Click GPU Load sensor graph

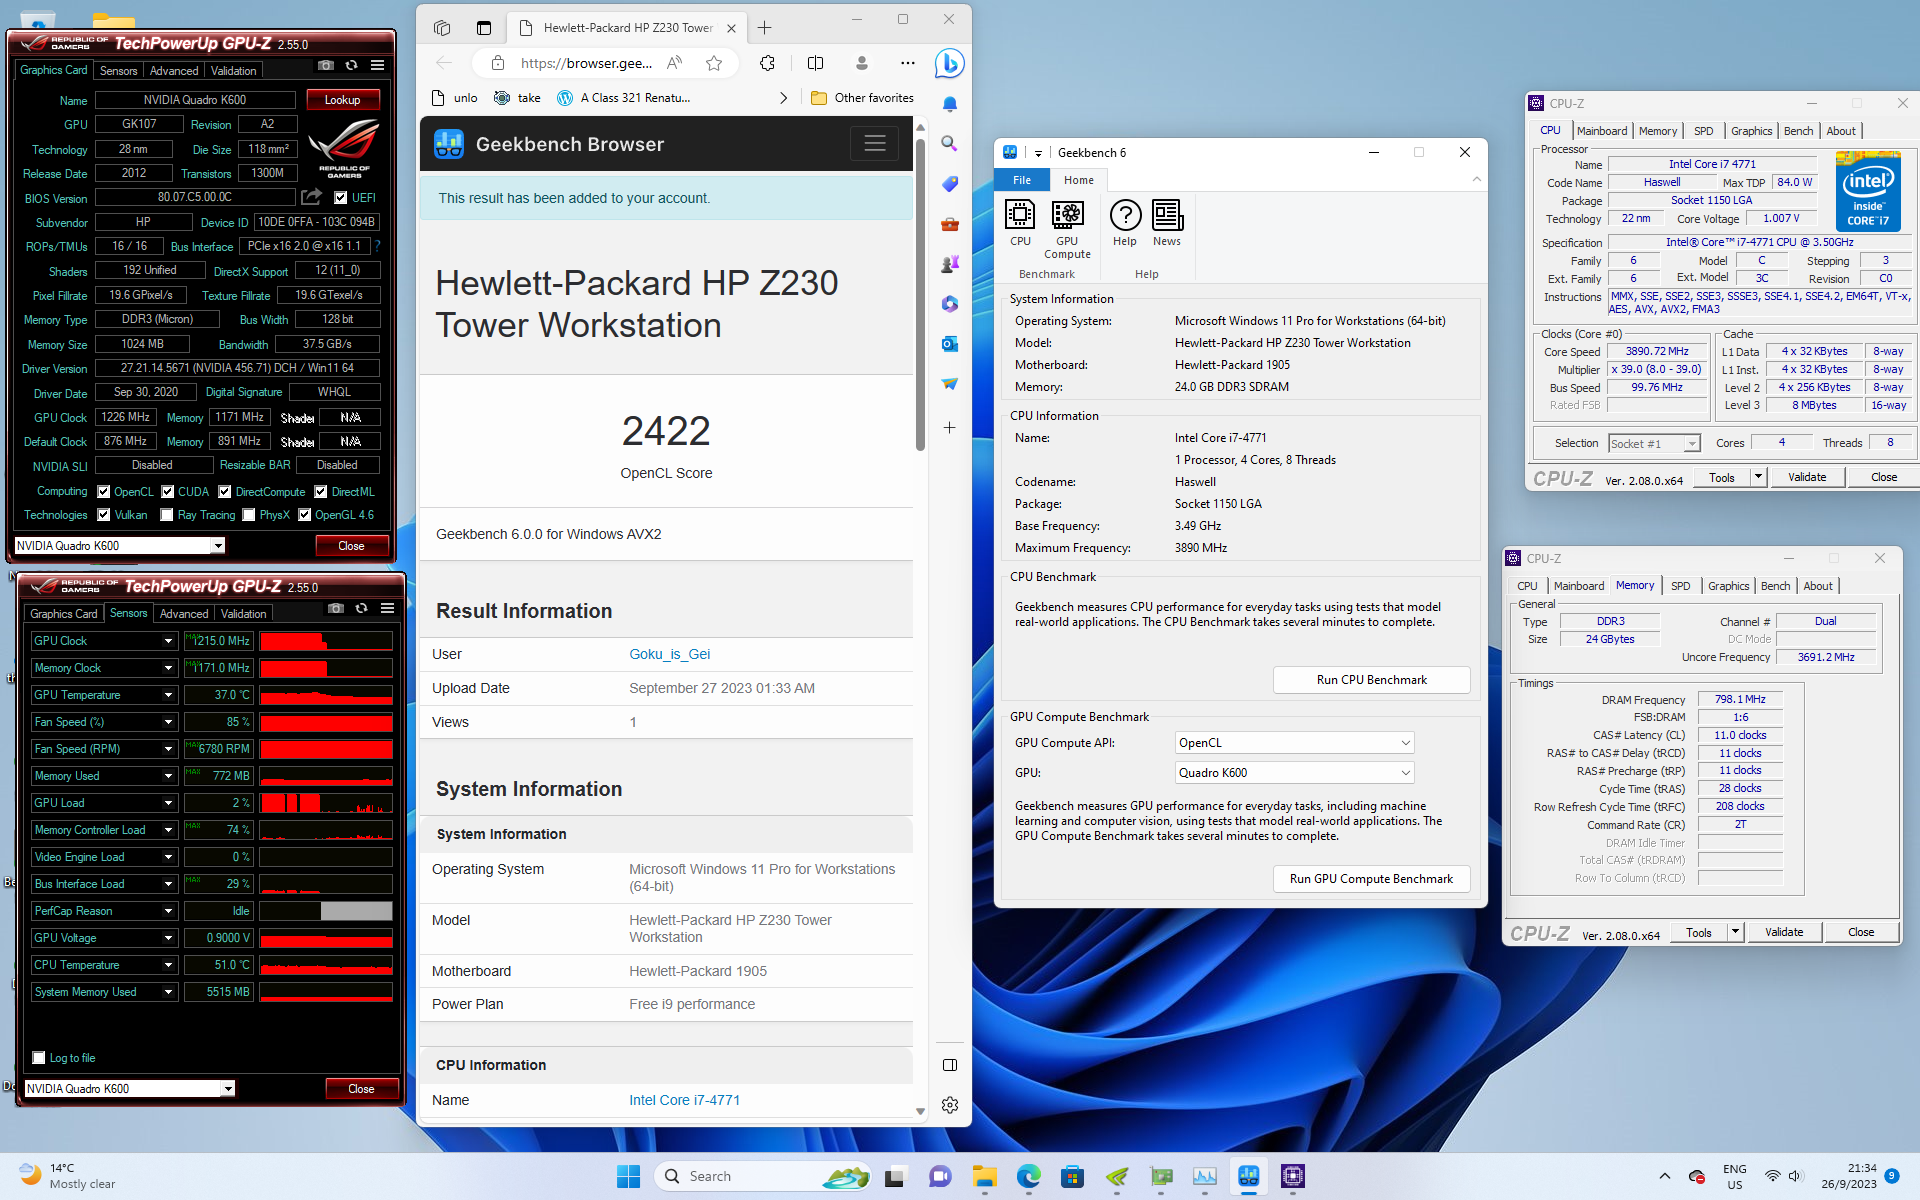pos(326,803)
